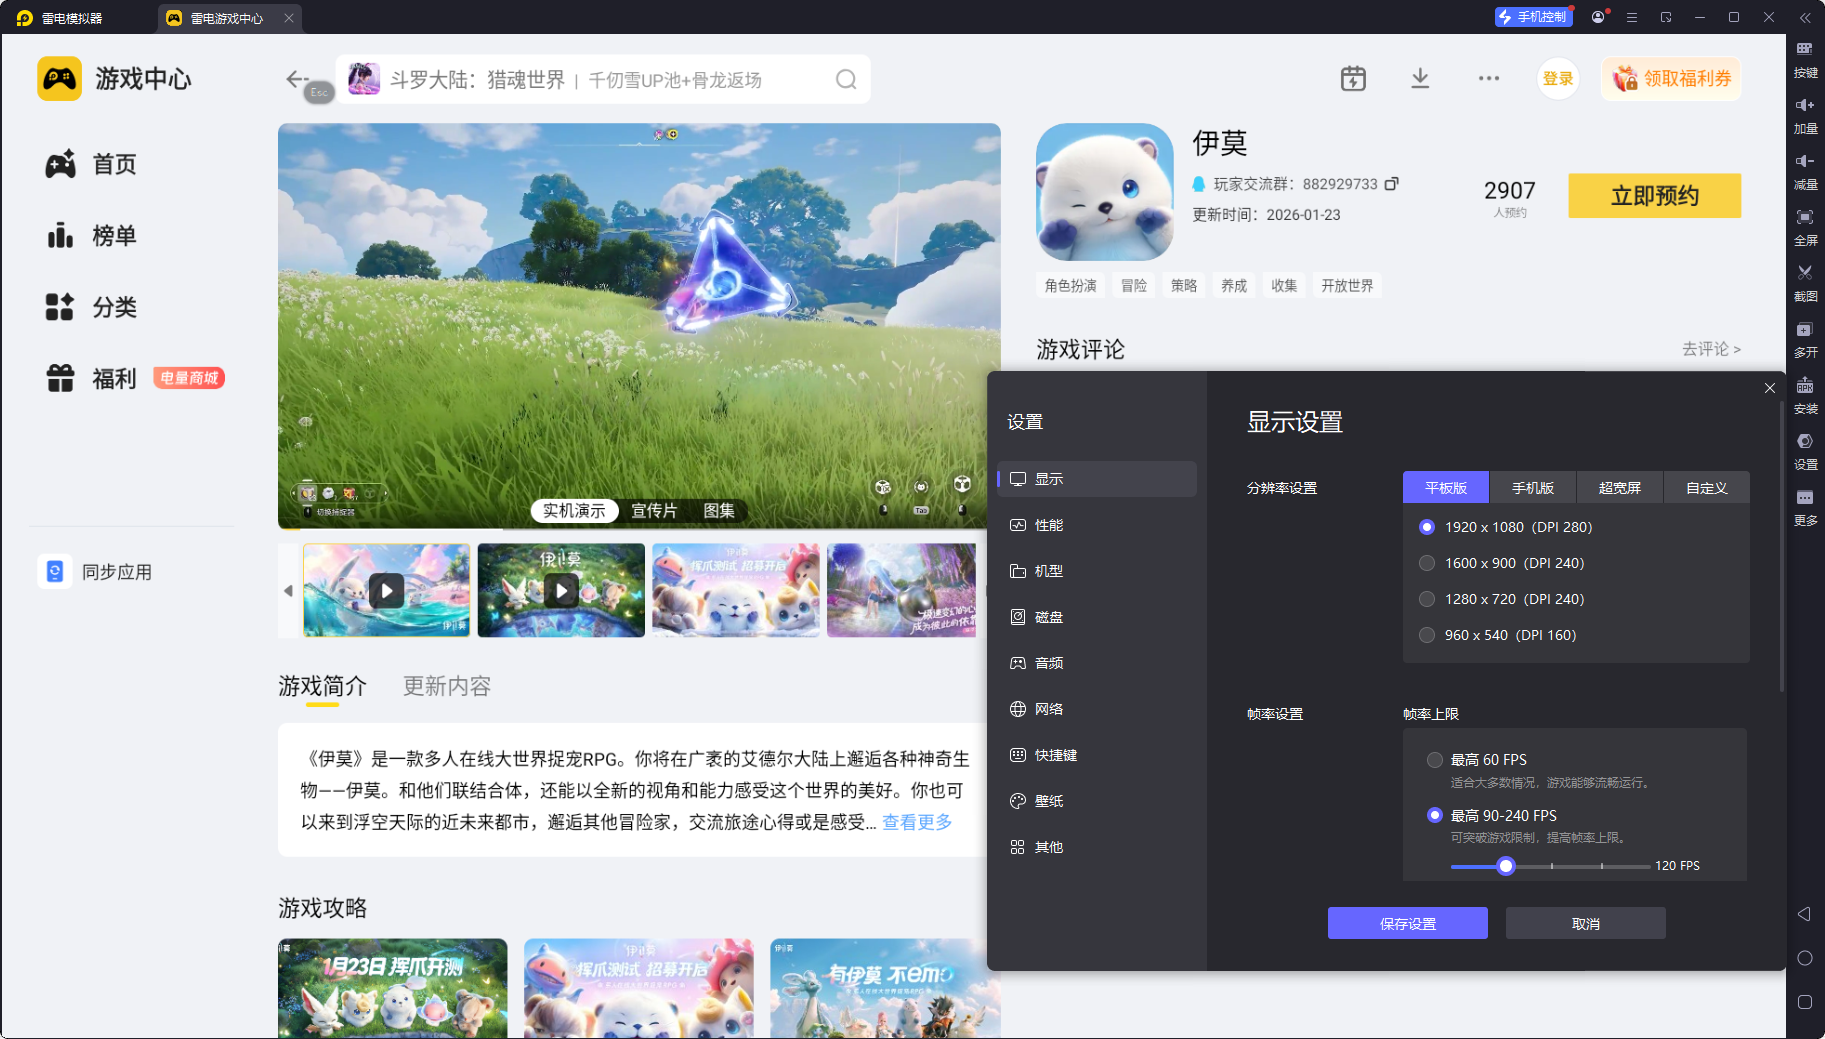The width and height of the screenshot is (1825, 1039).
Task: Click the 保存设置 button
Action: [1408, 923]
